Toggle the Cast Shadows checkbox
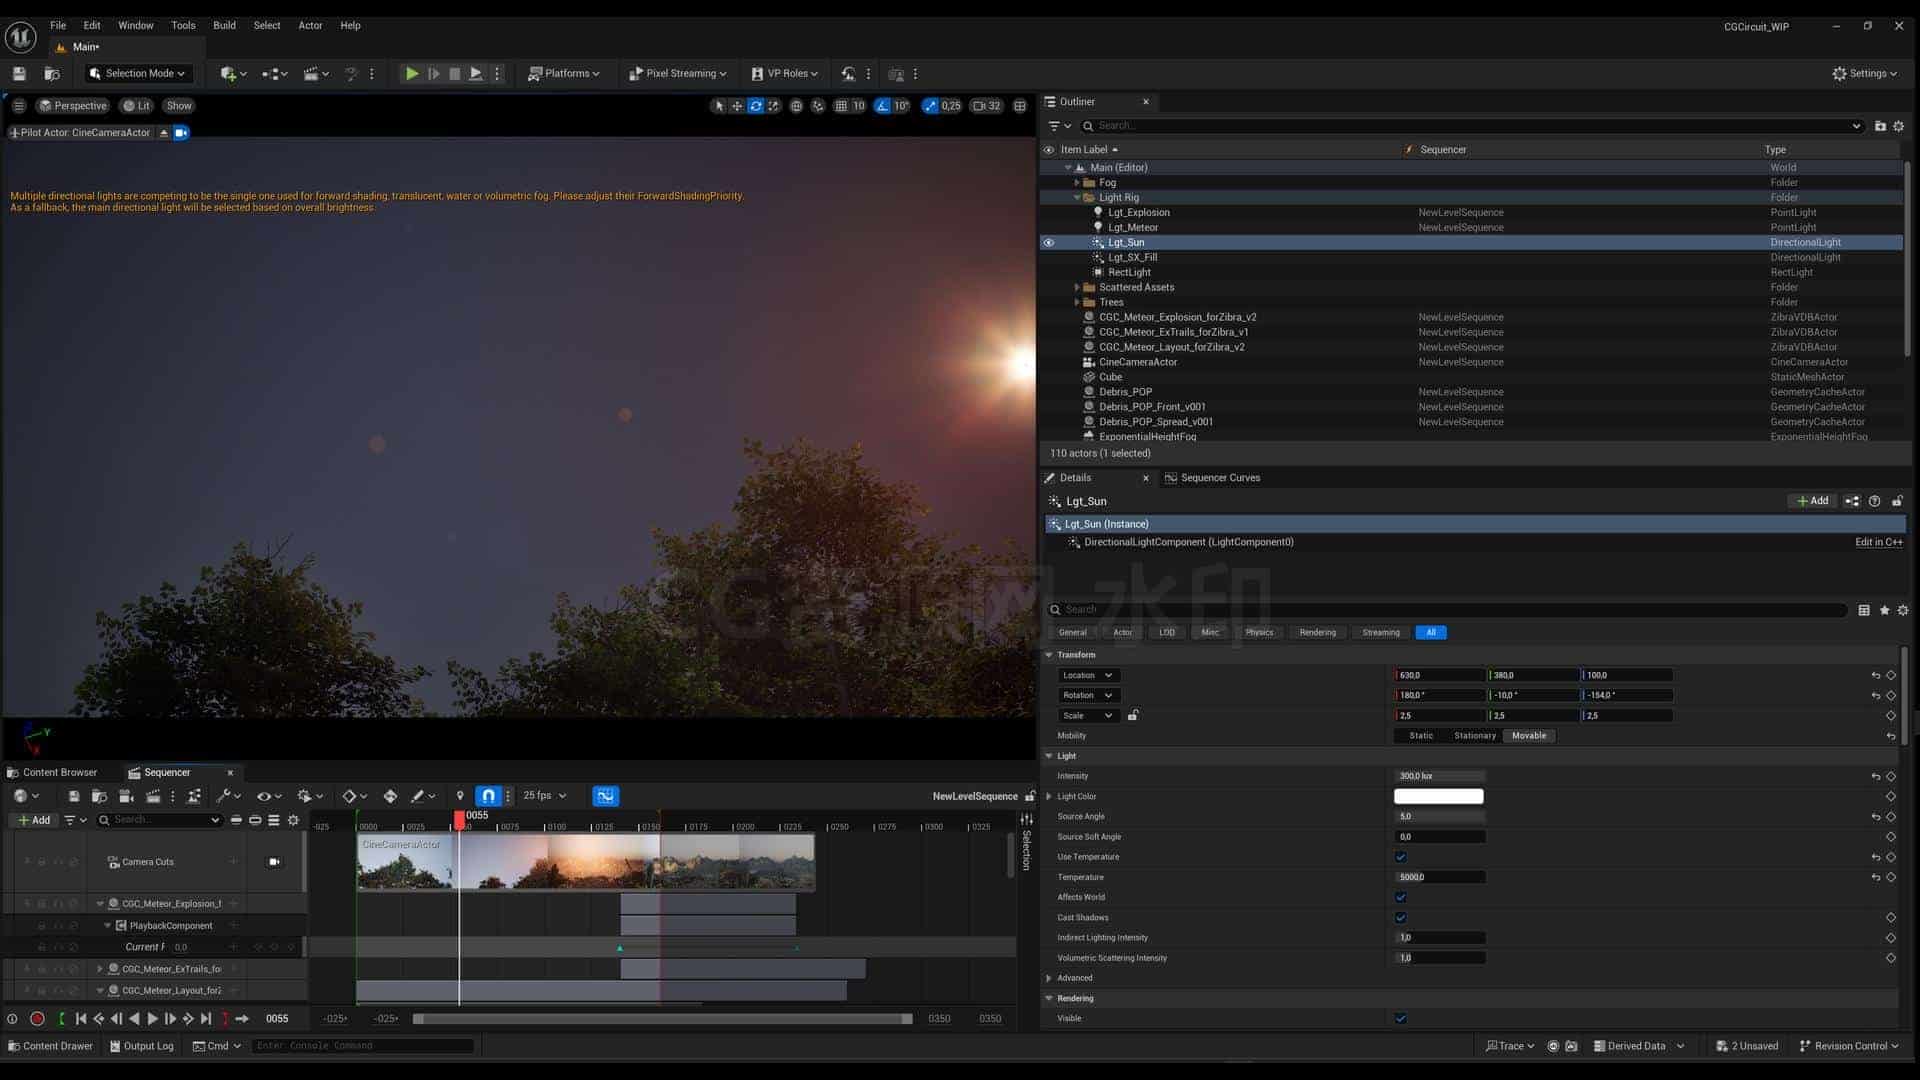1920x1080 pixels. [x=1400, y=918]
